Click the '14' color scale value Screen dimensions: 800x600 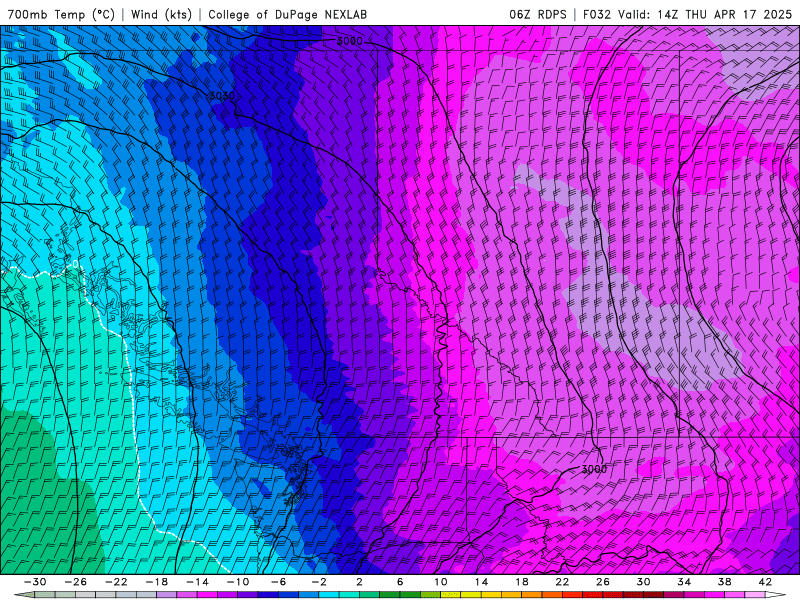[481, 582]
